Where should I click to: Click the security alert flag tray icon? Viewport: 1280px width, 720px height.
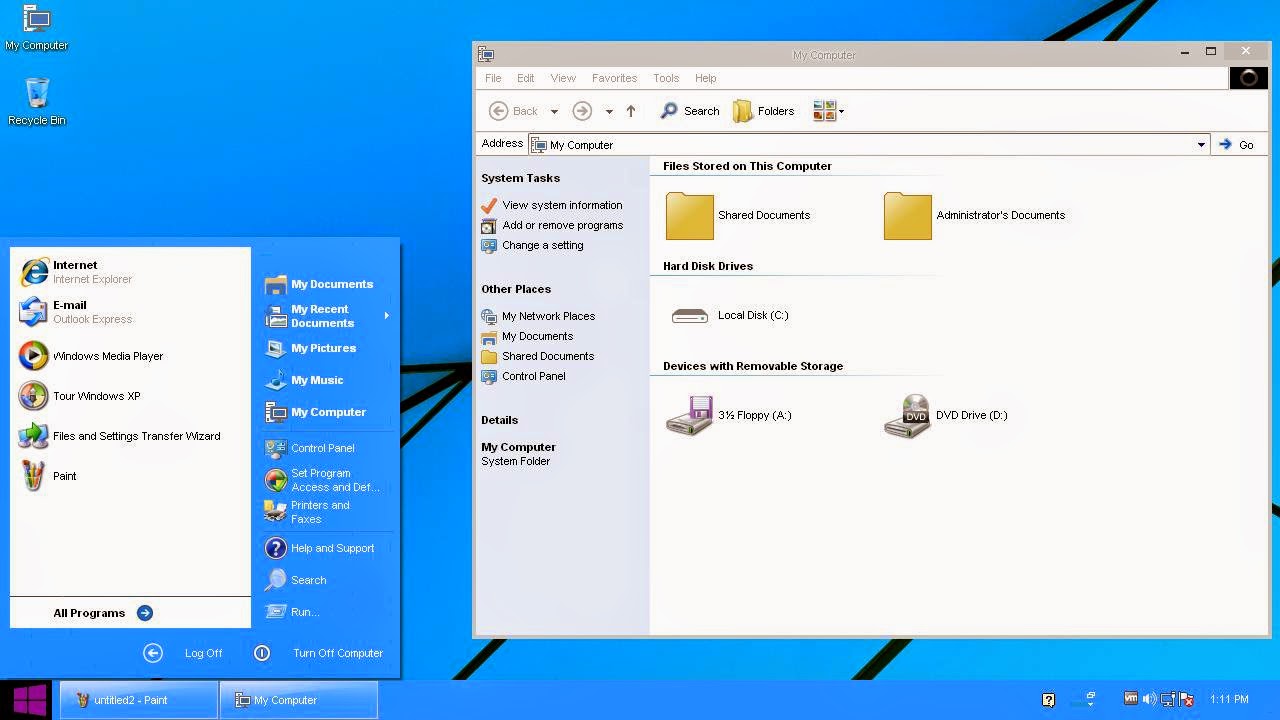pos(1187,699)
